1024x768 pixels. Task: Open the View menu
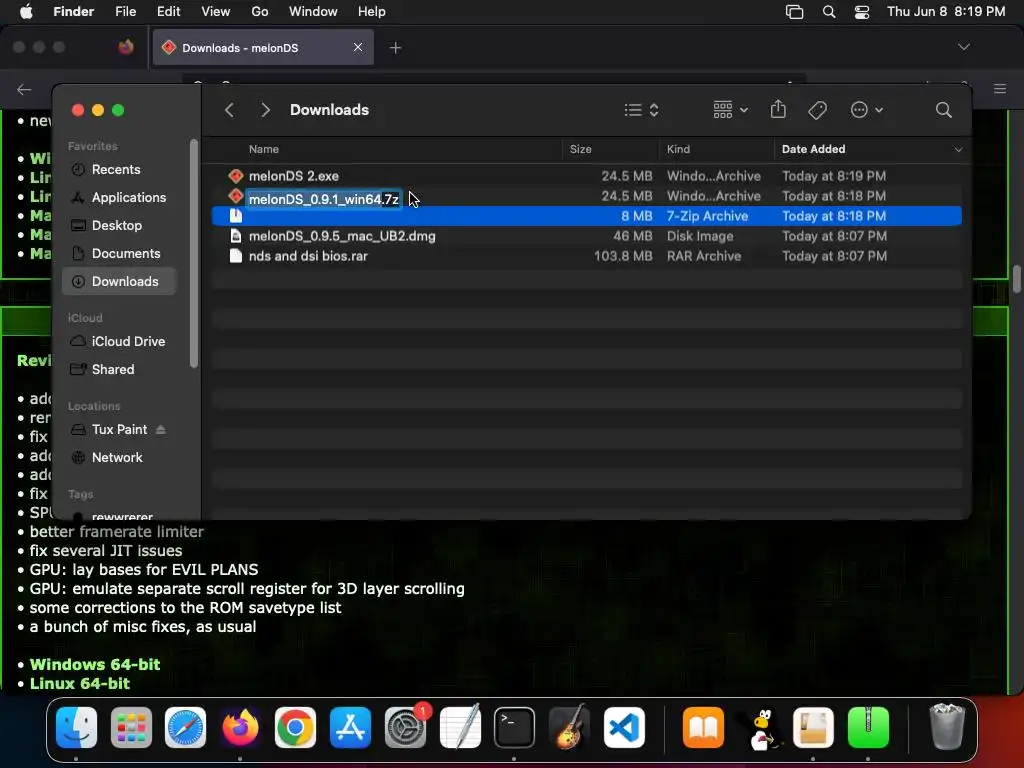(216, 12)
